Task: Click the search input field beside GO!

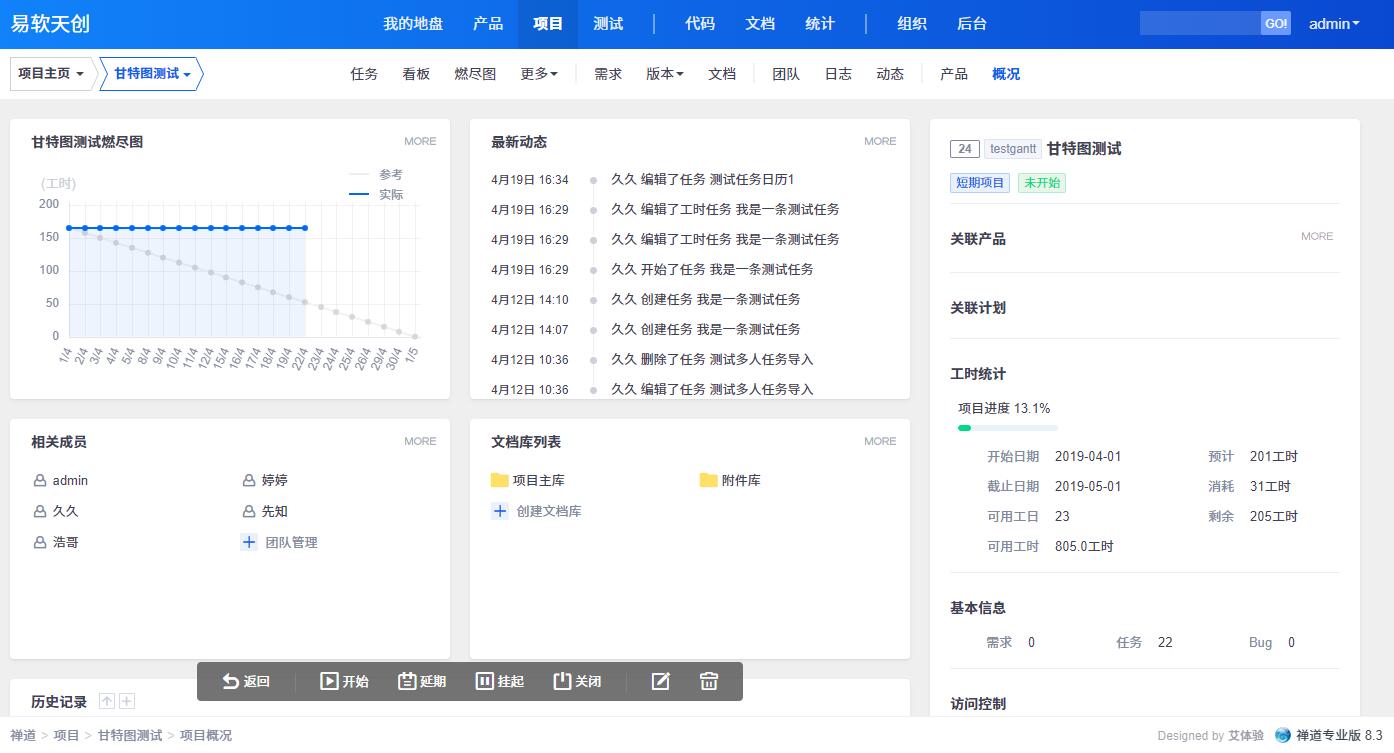Action: pyautogui.click(x=1200, y=24)
